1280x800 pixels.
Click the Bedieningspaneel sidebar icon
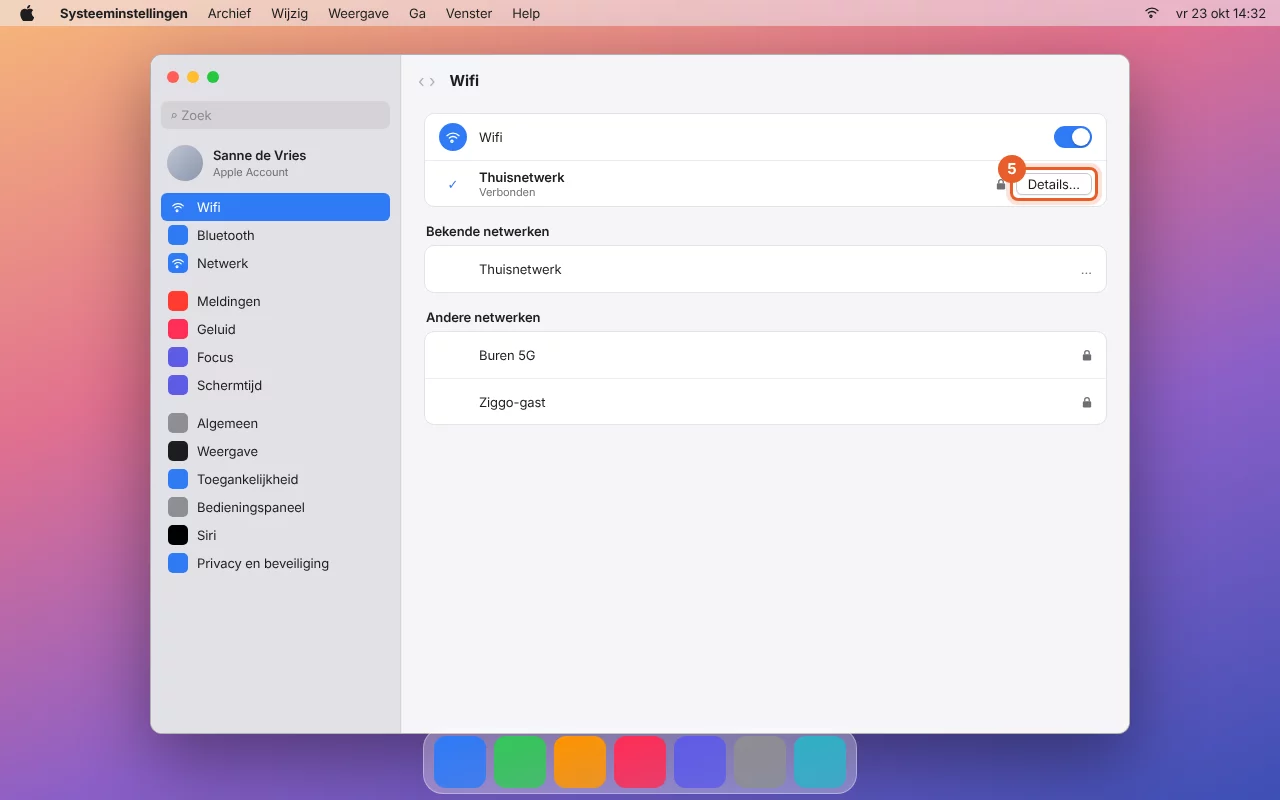[x=178, y=507]
